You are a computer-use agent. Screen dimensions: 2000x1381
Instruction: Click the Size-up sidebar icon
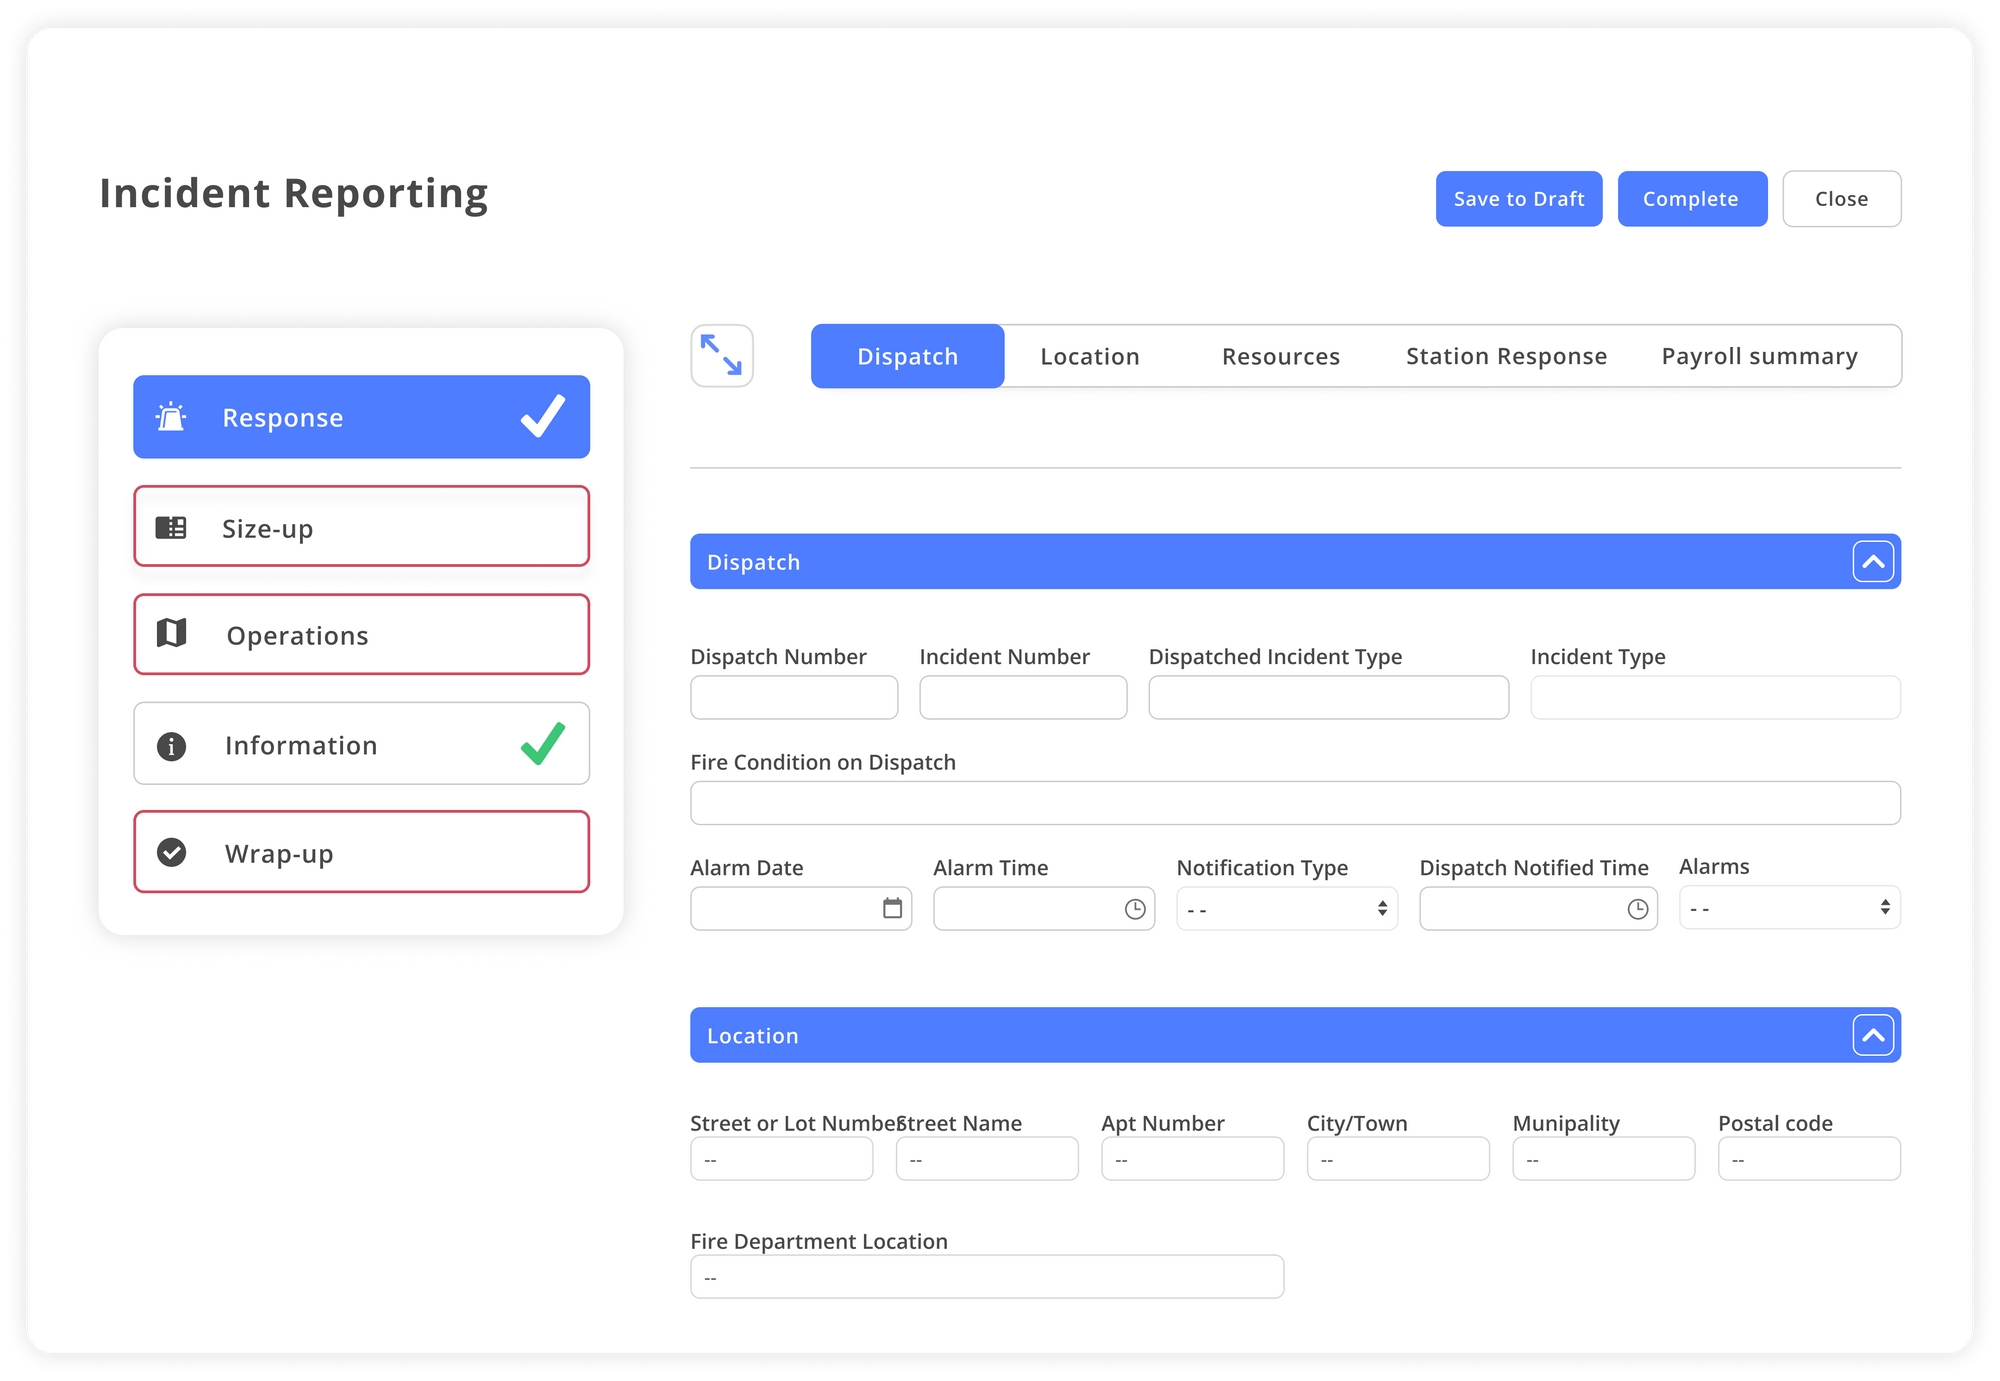point(171,527)
